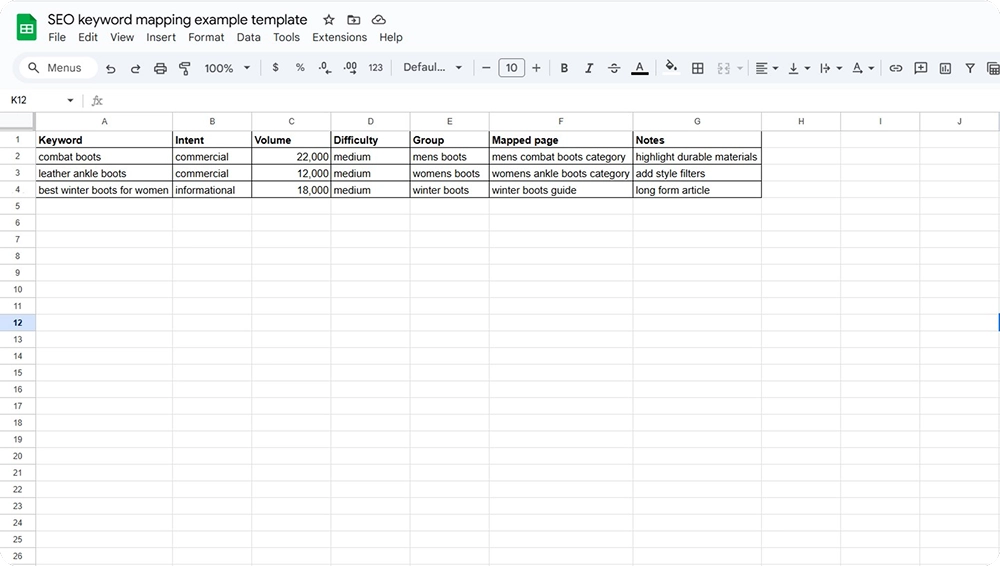
Task: Select cell 'combat boots'
Action: [104, 156]
